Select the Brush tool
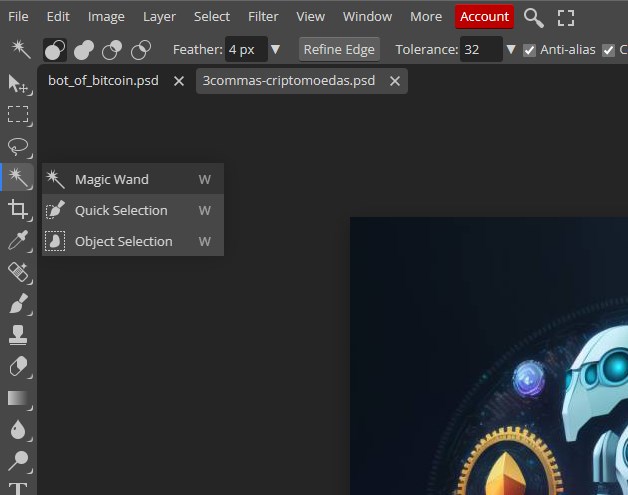The width and height of the screenshot is (628, 495). (x=18, y=303)
